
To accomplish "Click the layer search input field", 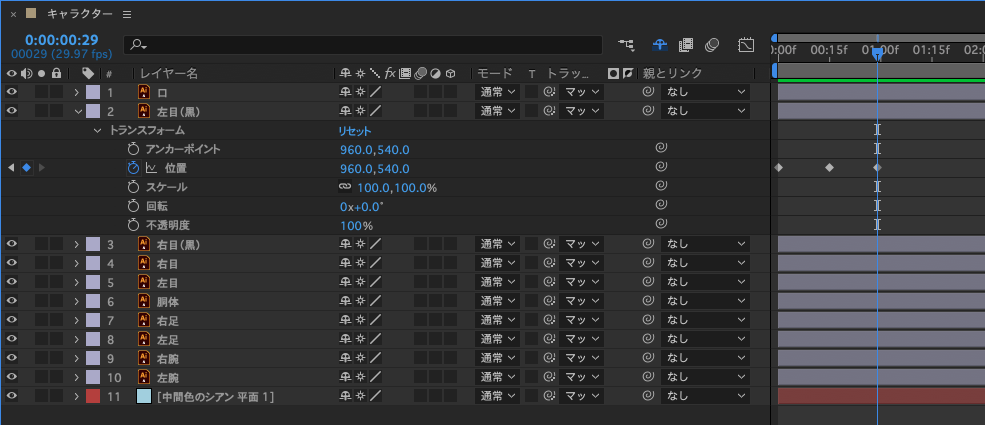I will click(x=365, y=45).
